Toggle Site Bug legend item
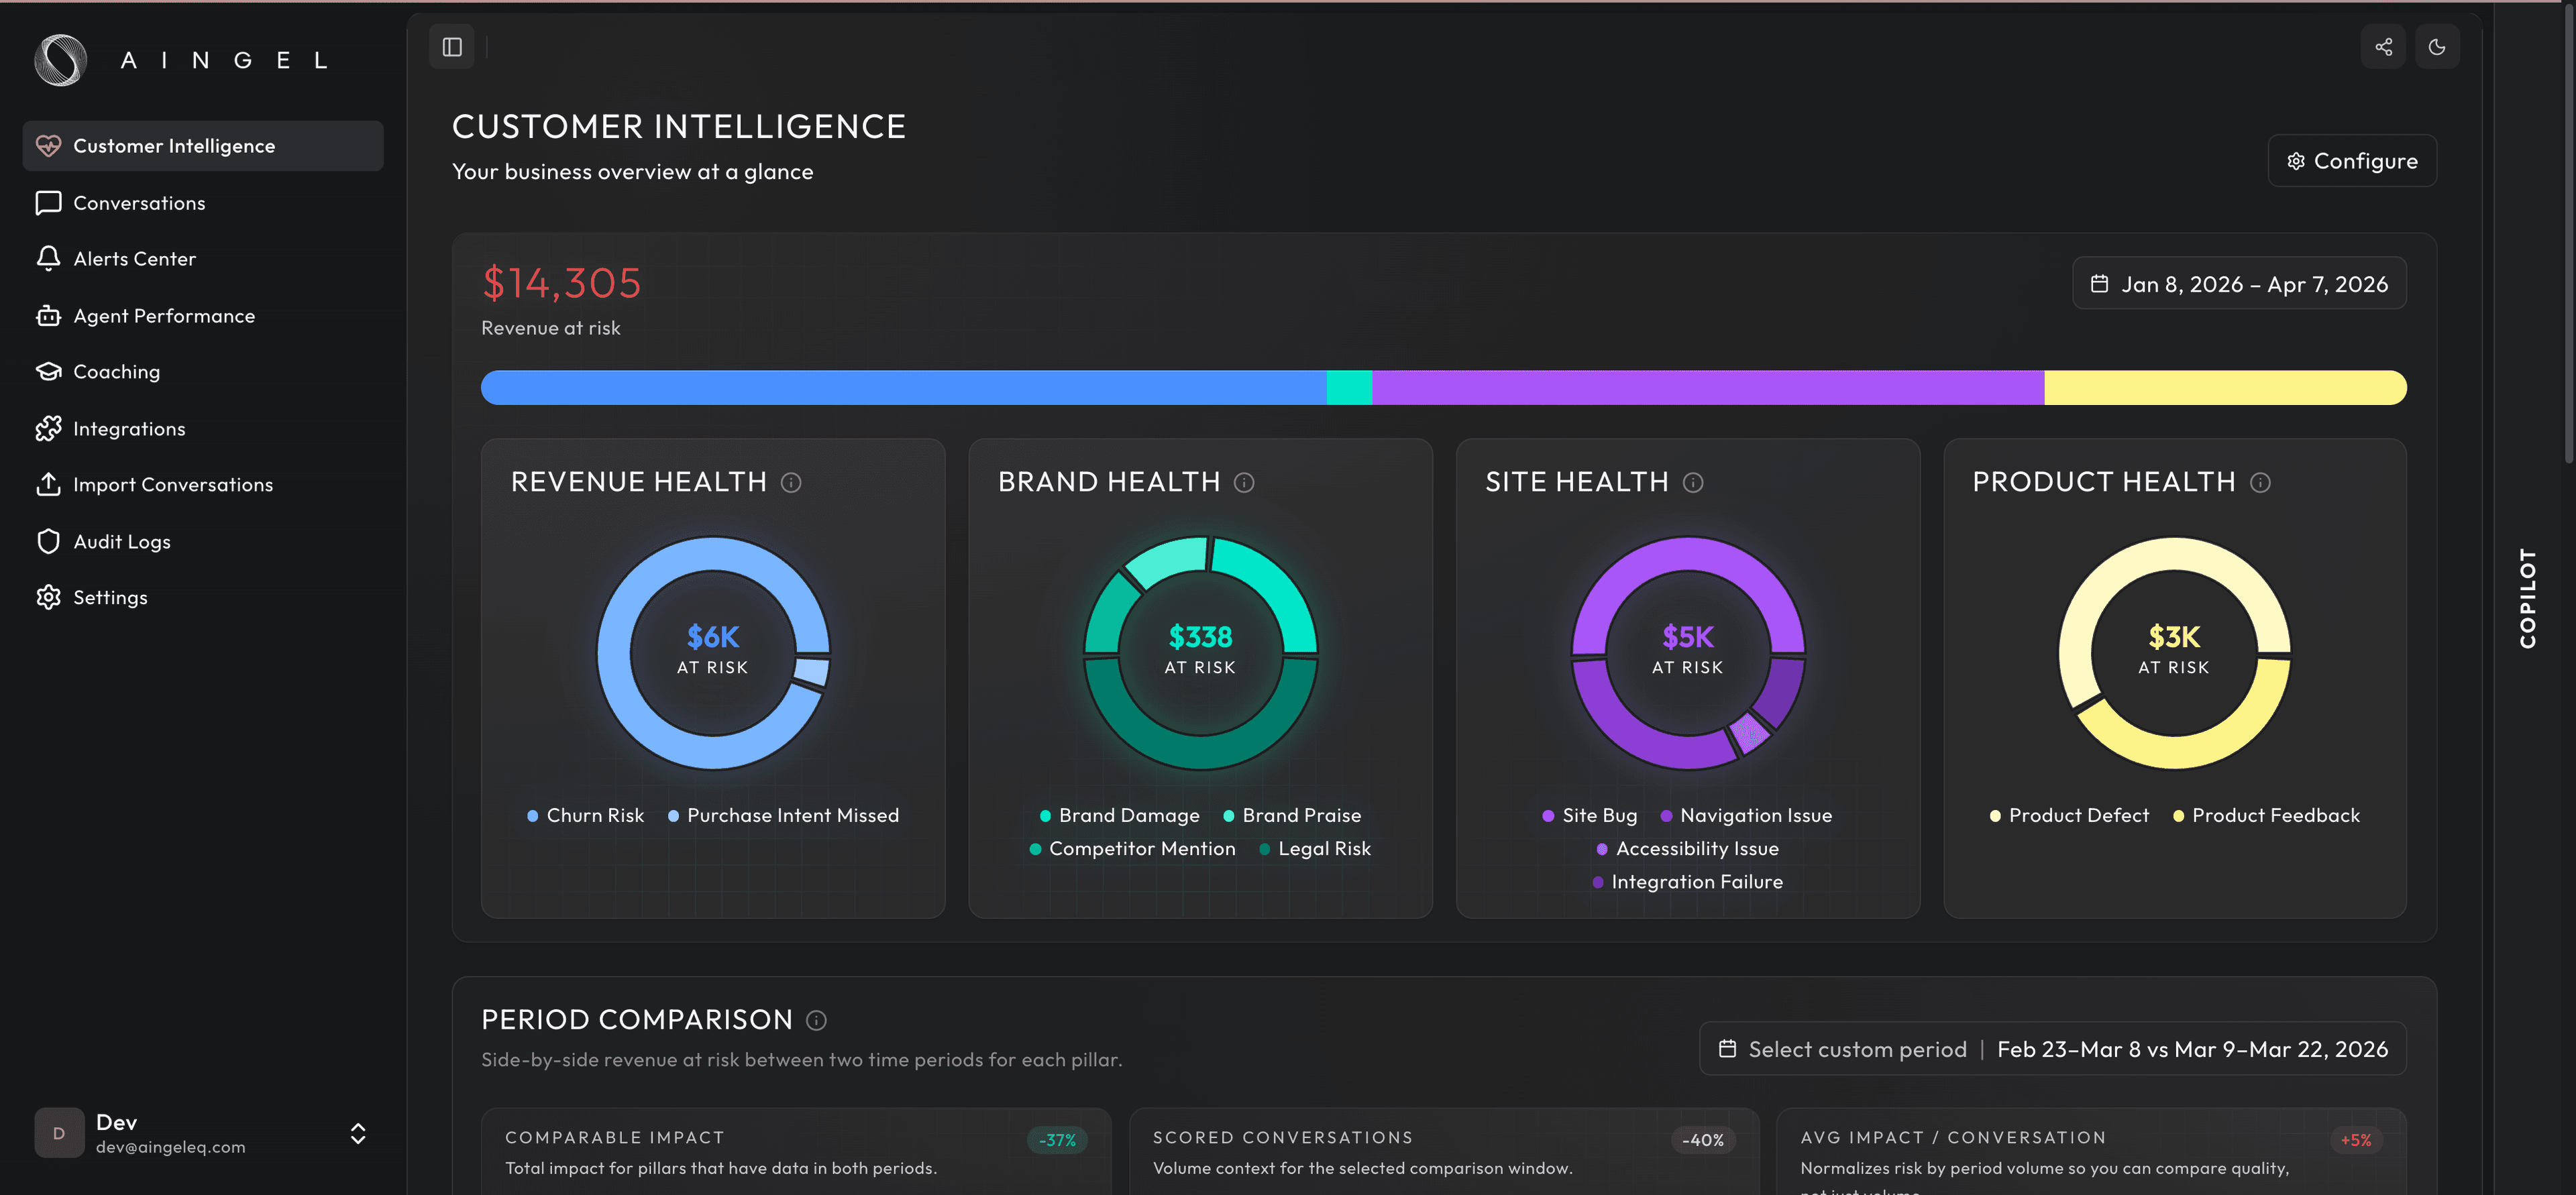This screenshot has width=2576, height=1195. click(x=1590, y=816)
